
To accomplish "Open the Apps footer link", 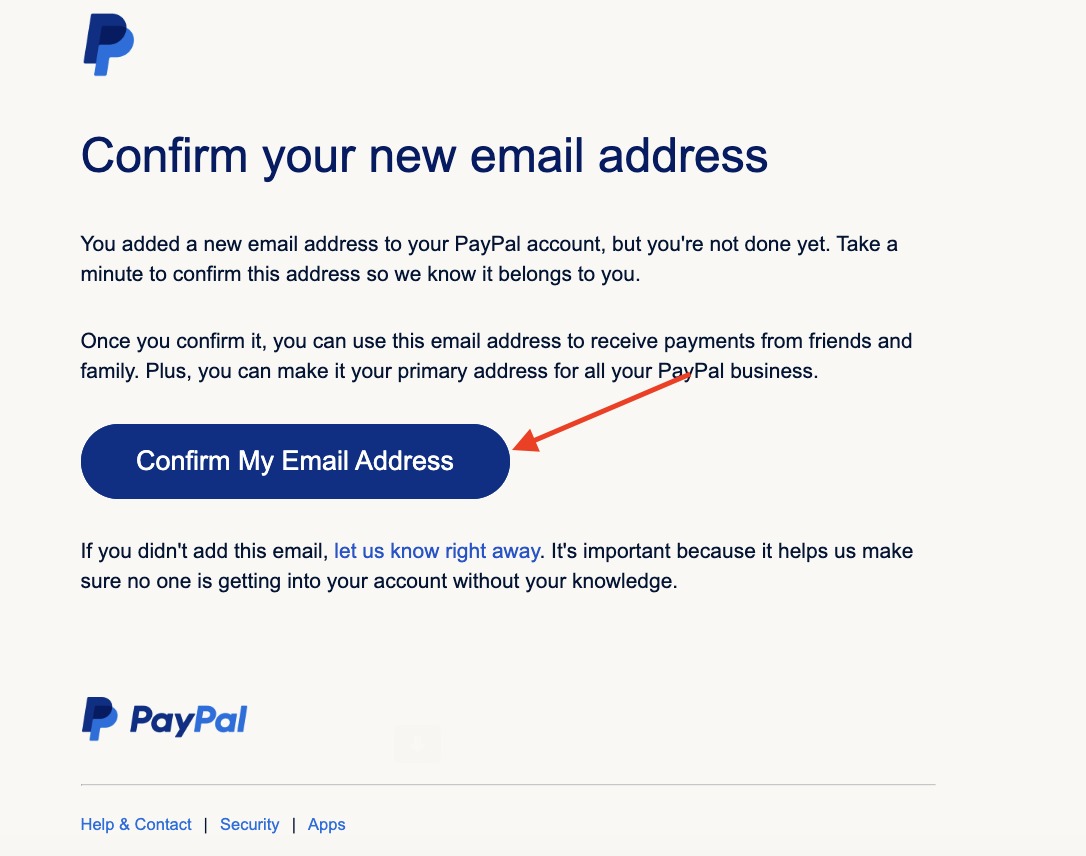I will pos(326,825).
